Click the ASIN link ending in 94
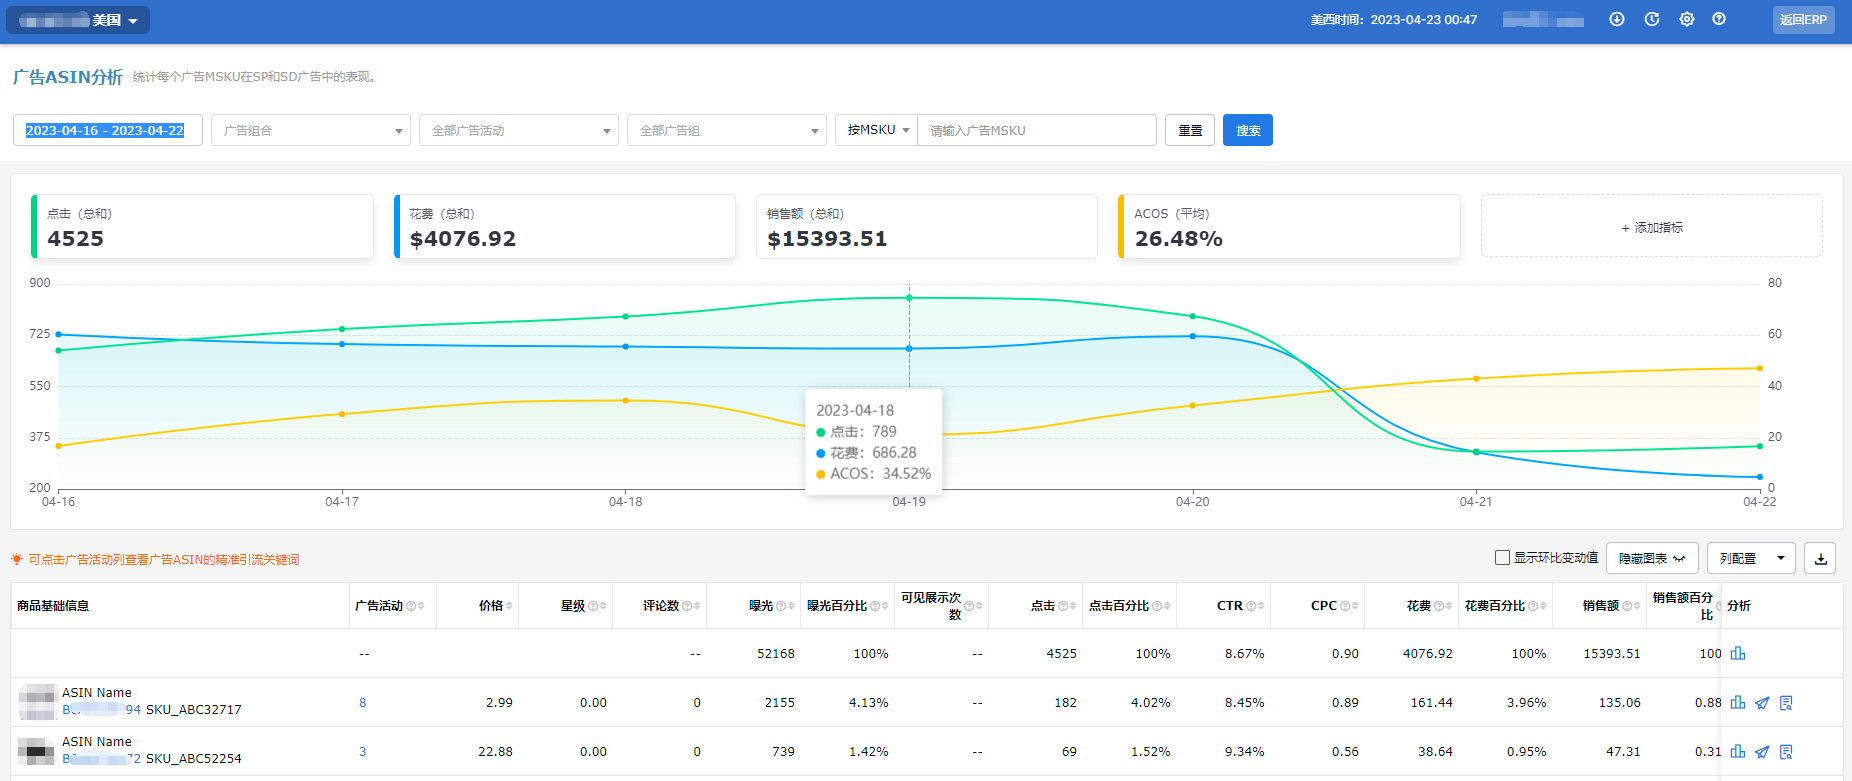The height and width of the screenshot is (781, 1852). pyautogui.click(x=101, y=709)
